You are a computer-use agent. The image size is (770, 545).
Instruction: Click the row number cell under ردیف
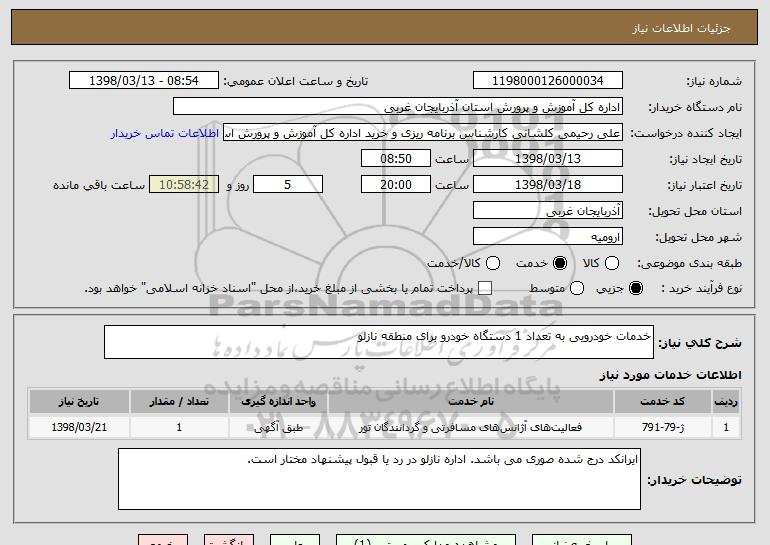[x=726, y=427]
